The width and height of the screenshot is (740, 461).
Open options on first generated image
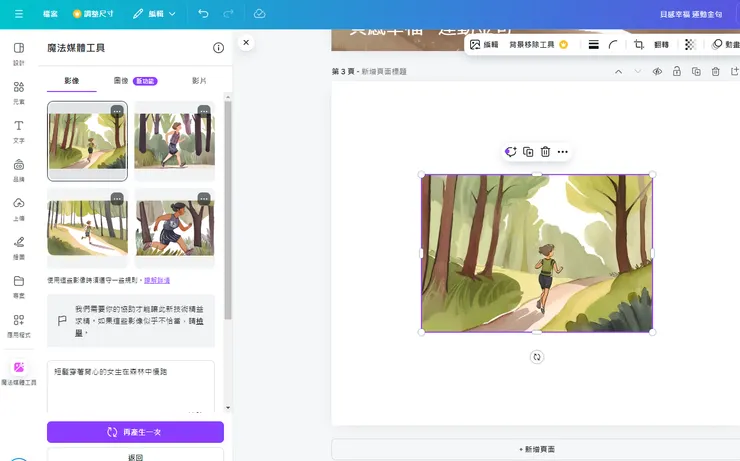[117, 111]
